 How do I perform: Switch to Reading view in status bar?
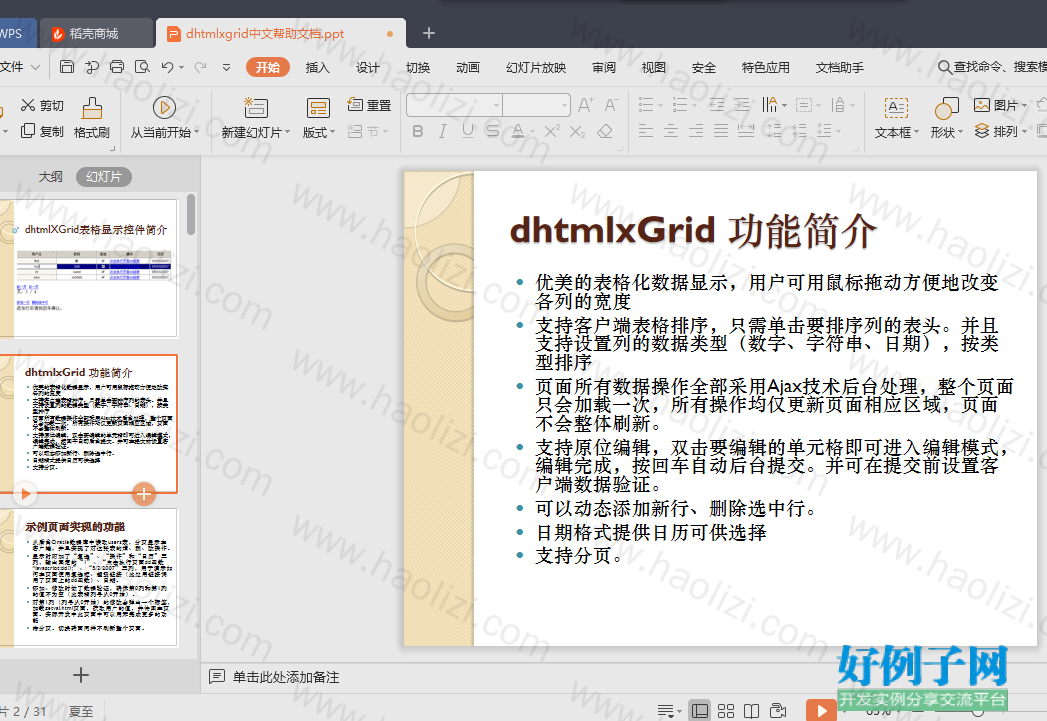coord(751,710)
